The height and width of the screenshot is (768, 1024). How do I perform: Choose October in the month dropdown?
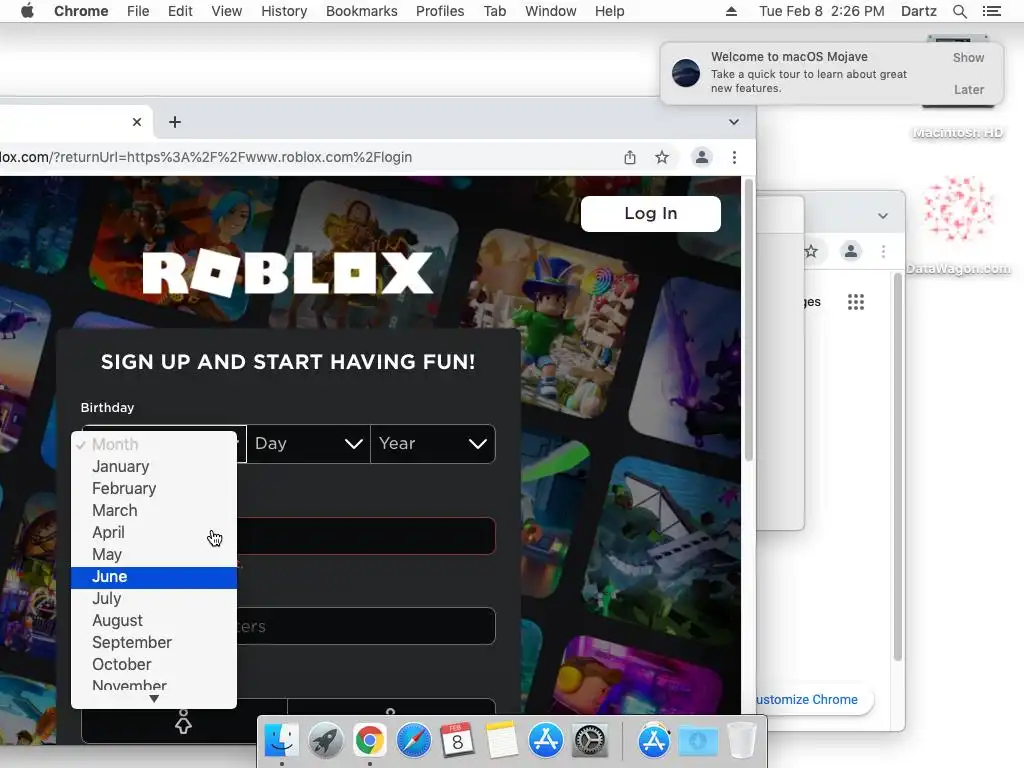[154, 665]
